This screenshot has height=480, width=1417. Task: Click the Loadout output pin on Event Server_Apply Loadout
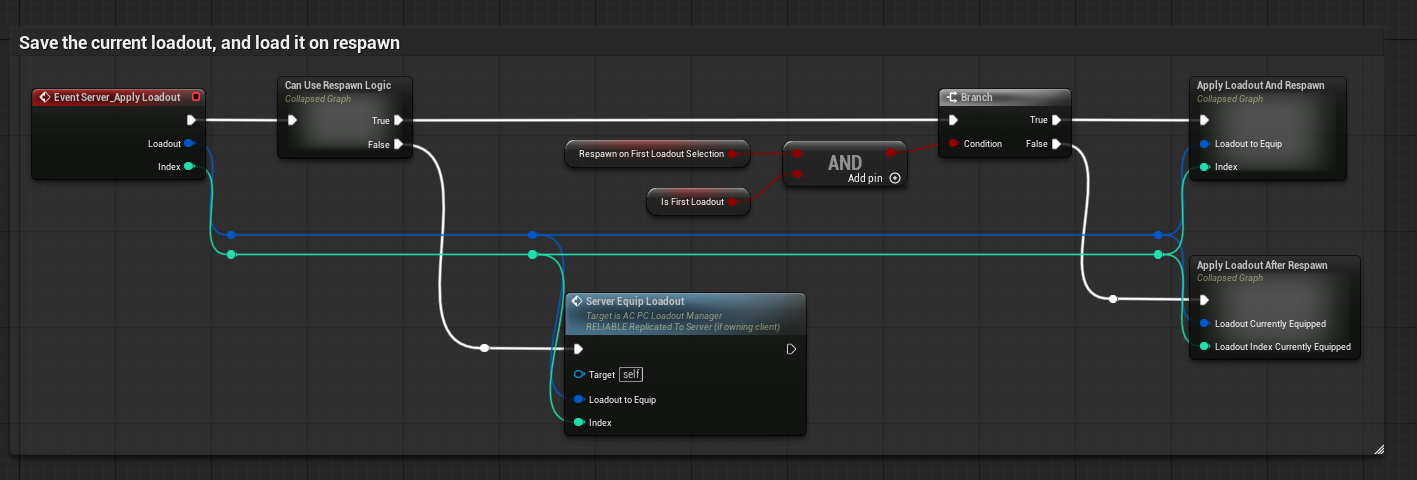(x=189, y=144)
